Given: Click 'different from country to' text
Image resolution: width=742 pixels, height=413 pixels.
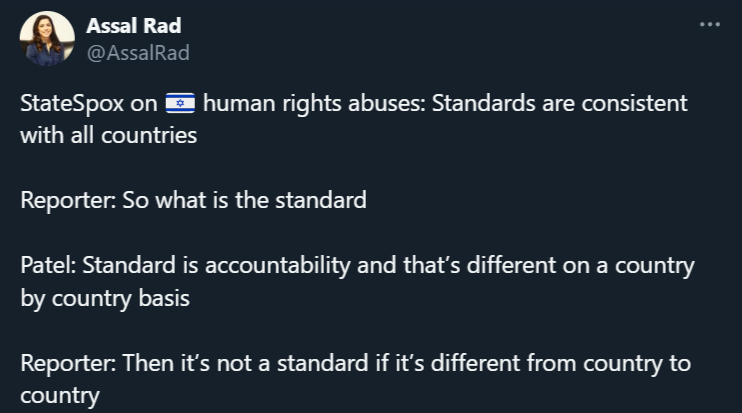Looking at the screenshot, I should click(561, 363).
